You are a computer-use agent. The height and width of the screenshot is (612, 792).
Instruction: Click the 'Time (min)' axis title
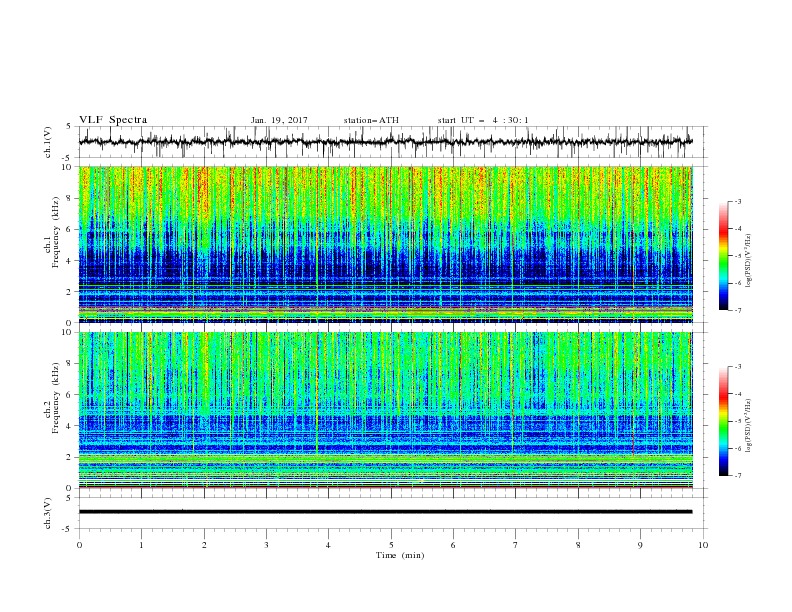400,555
